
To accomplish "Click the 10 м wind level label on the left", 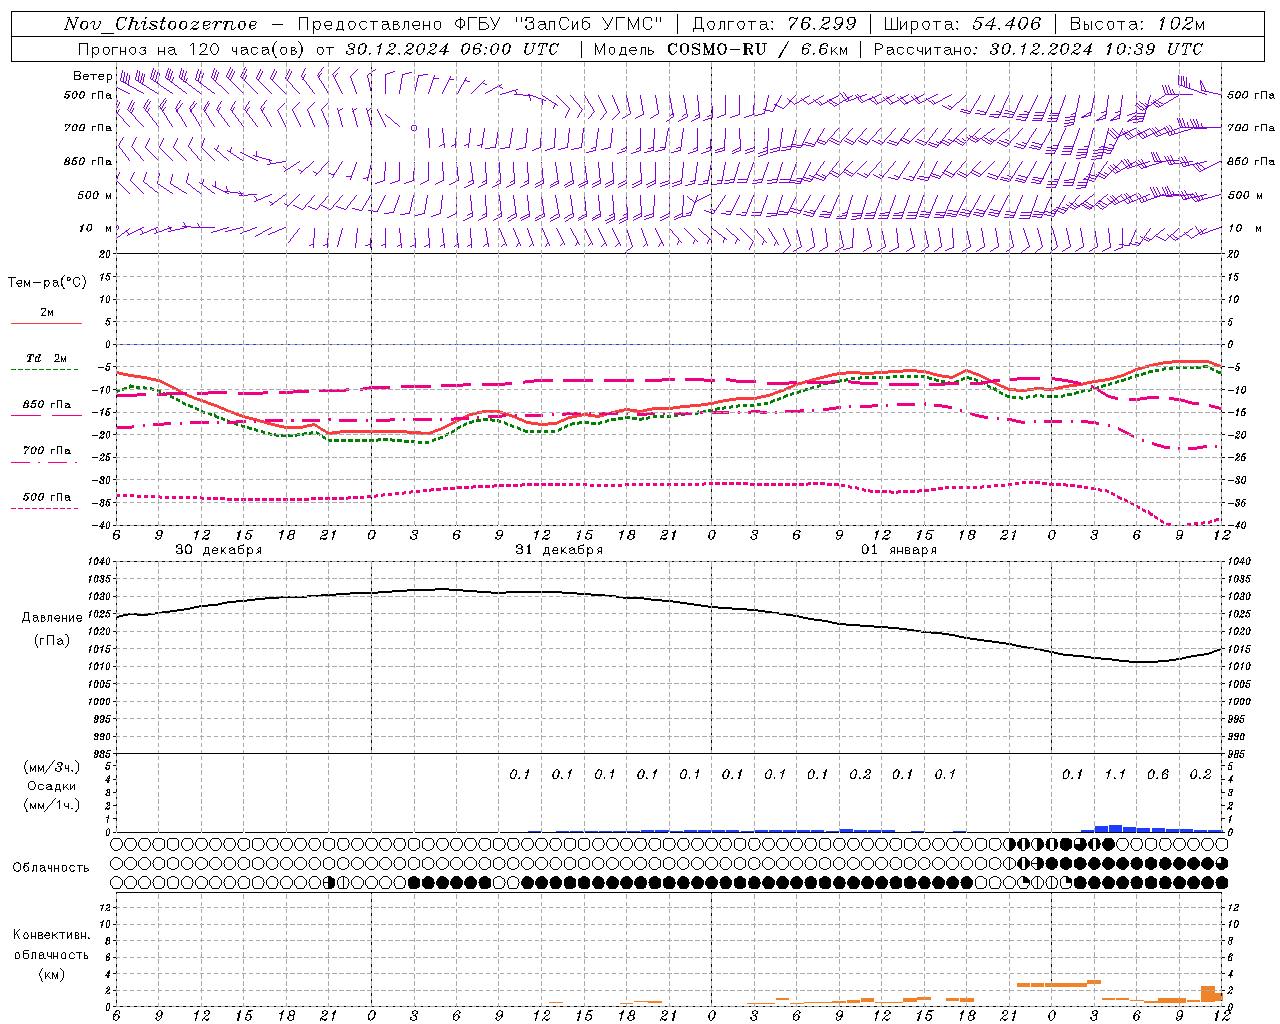I will point(95,228).
